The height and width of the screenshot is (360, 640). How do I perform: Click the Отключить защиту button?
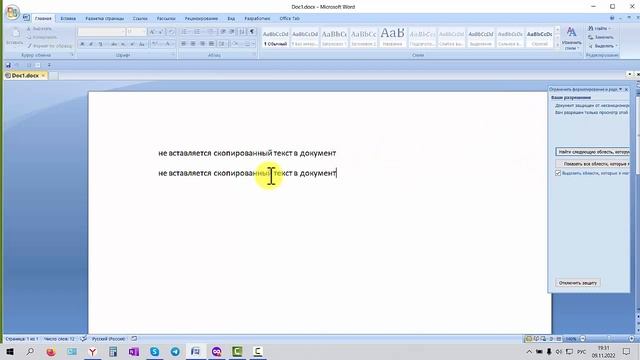point(578,283)
